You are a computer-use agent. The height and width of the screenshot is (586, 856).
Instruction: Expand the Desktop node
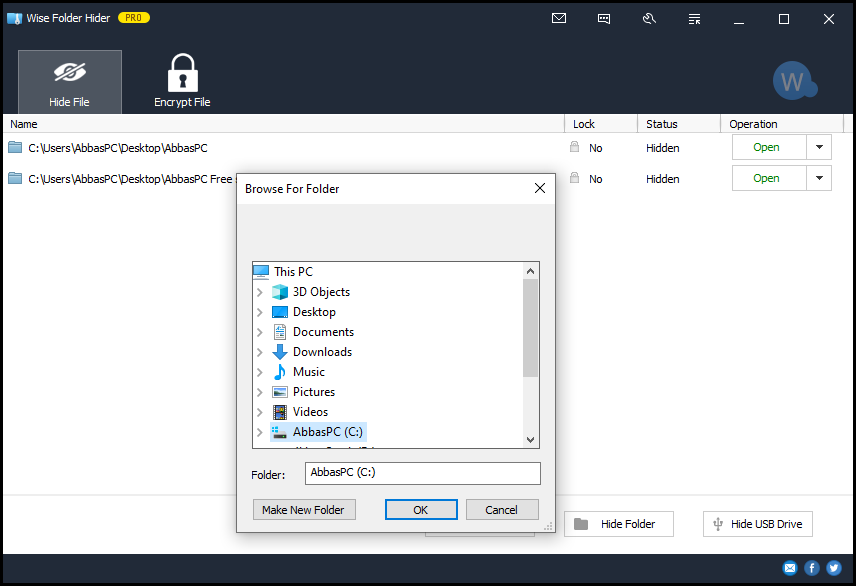click(x=260, y=312)
